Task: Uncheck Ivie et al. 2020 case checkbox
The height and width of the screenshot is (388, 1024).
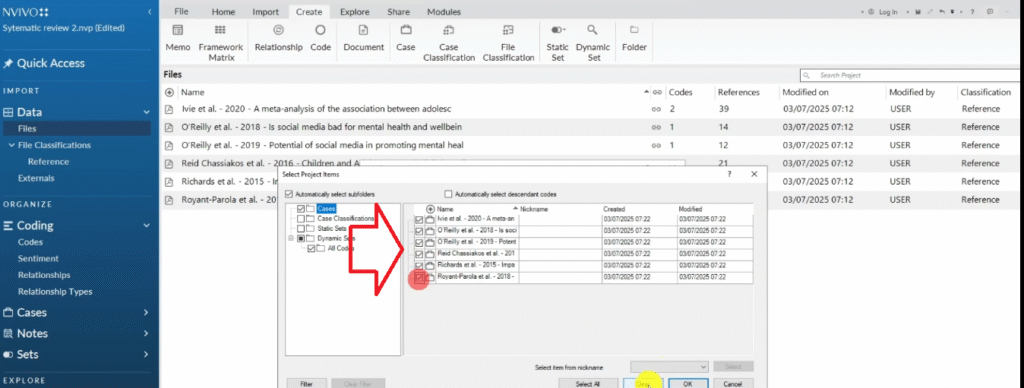Action: tap(419, 219)
